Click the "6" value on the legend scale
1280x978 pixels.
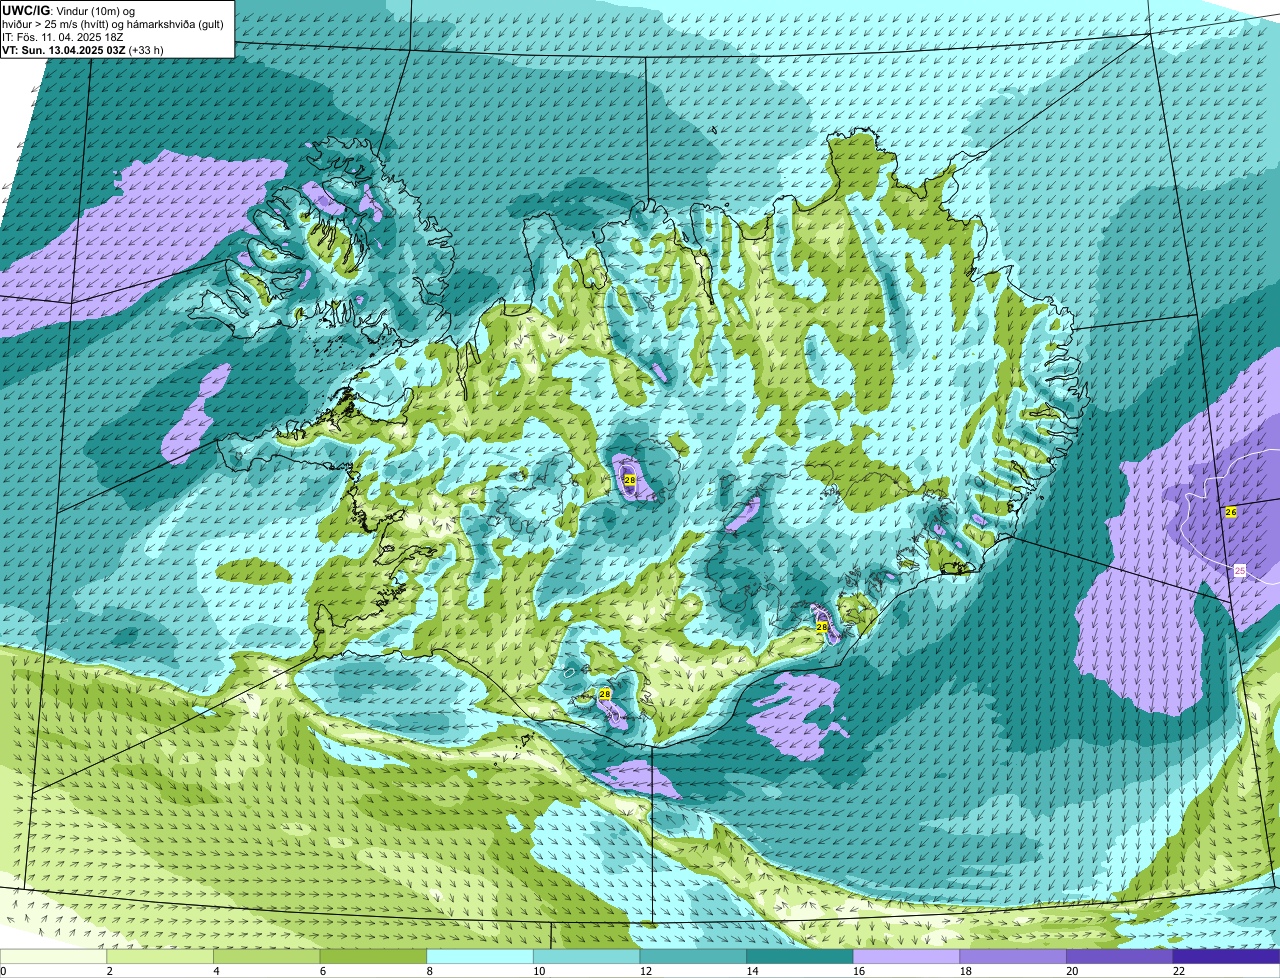pos(323,971)
